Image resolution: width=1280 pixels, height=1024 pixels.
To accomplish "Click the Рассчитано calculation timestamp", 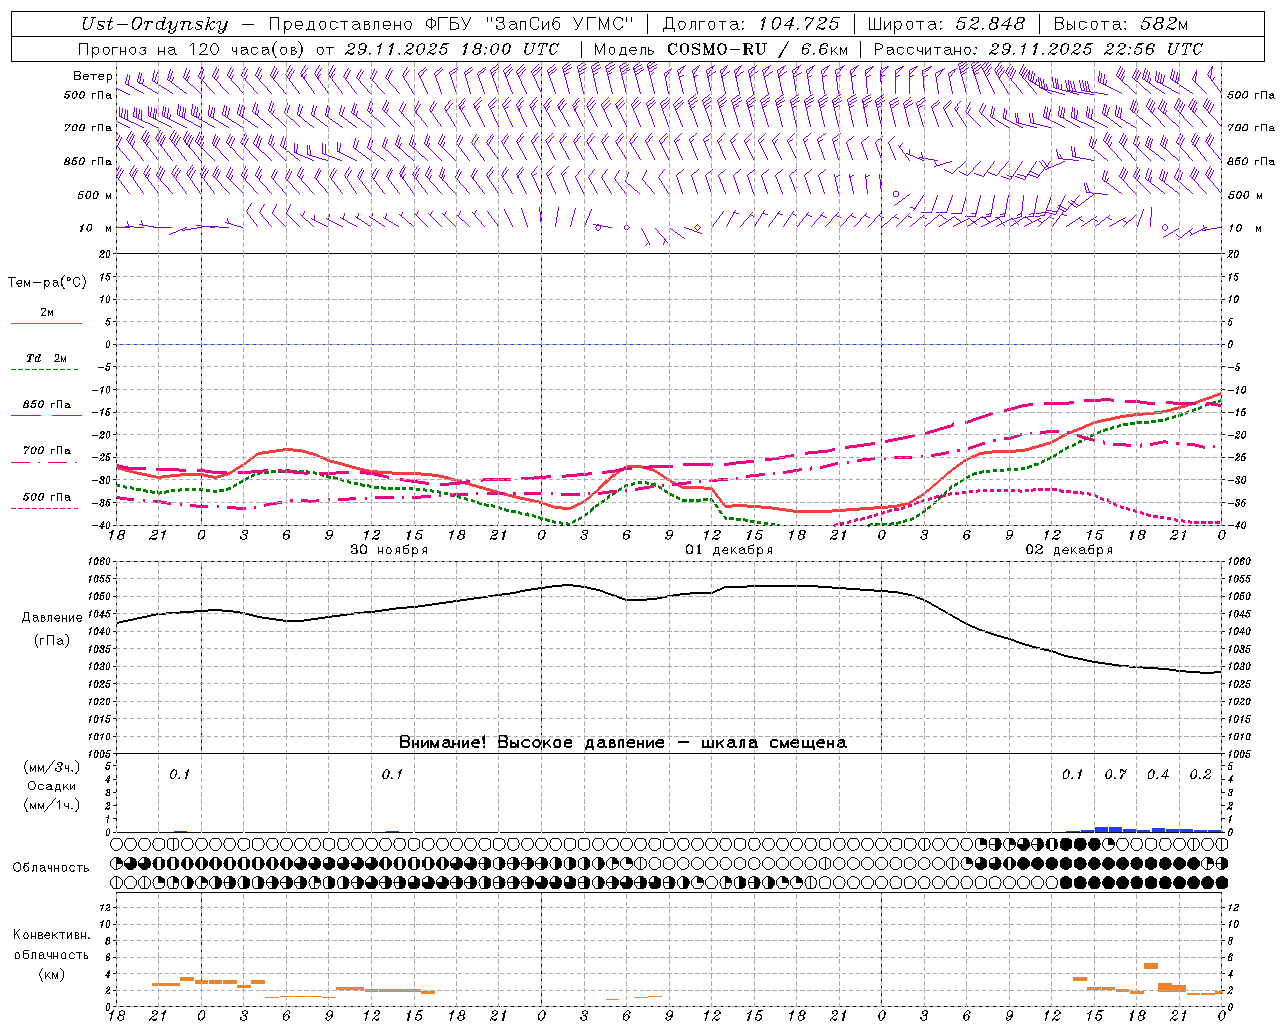I will (1037, 49).
